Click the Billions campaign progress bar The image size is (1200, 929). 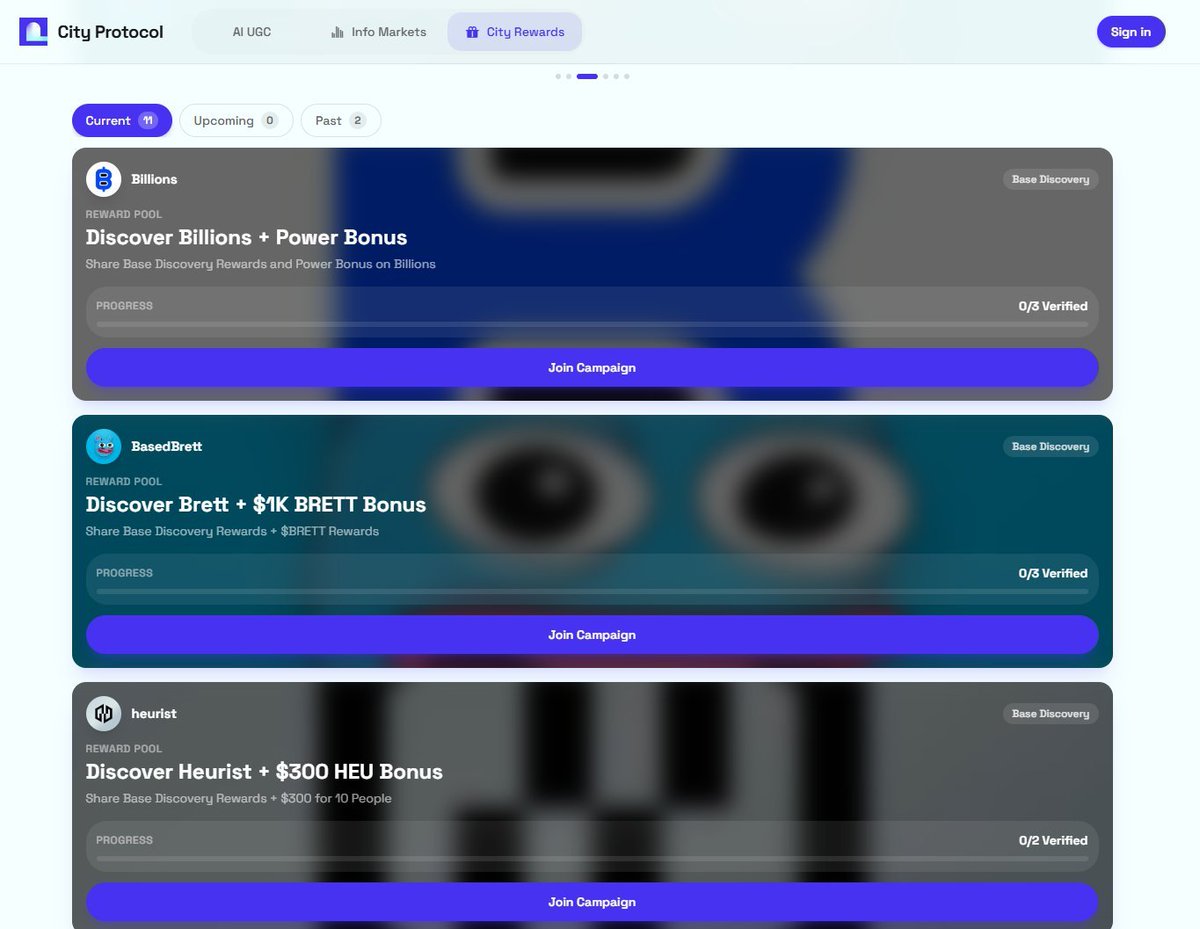(592, 324)
